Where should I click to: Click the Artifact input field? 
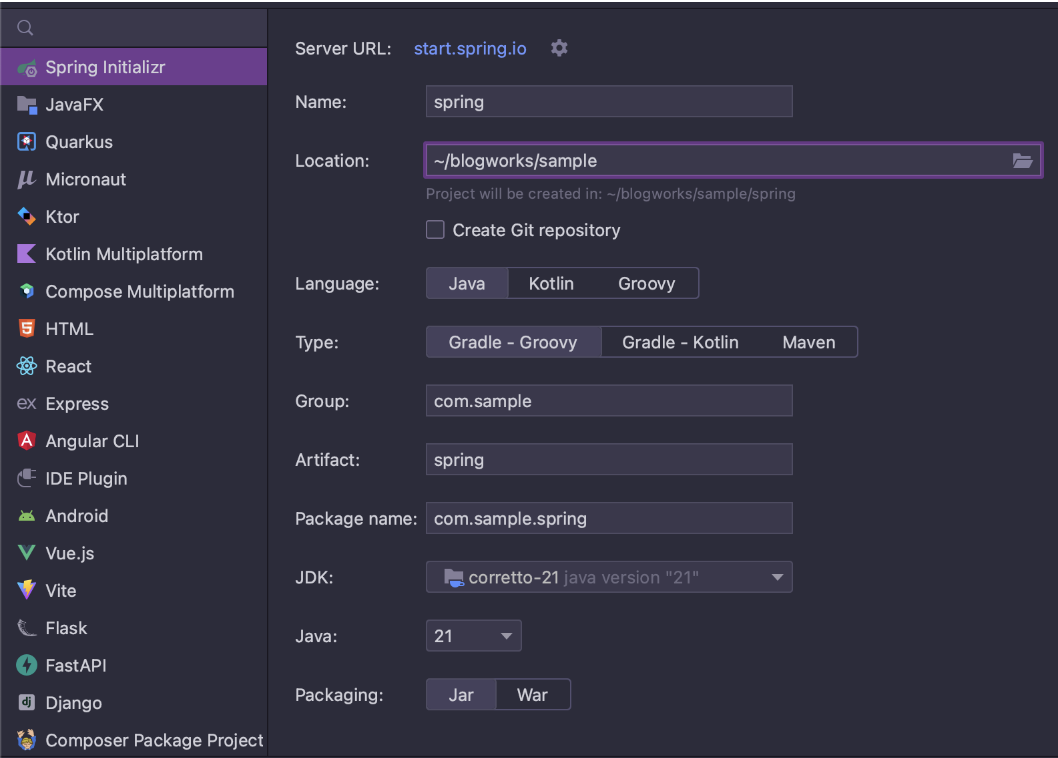[609, 460]
